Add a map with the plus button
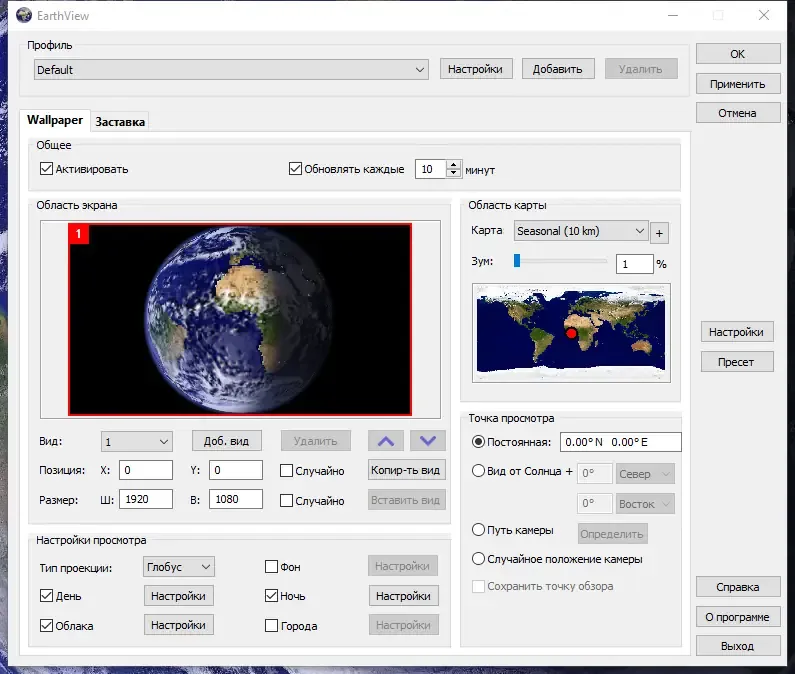795x674 pixels. tap(659, 233)
